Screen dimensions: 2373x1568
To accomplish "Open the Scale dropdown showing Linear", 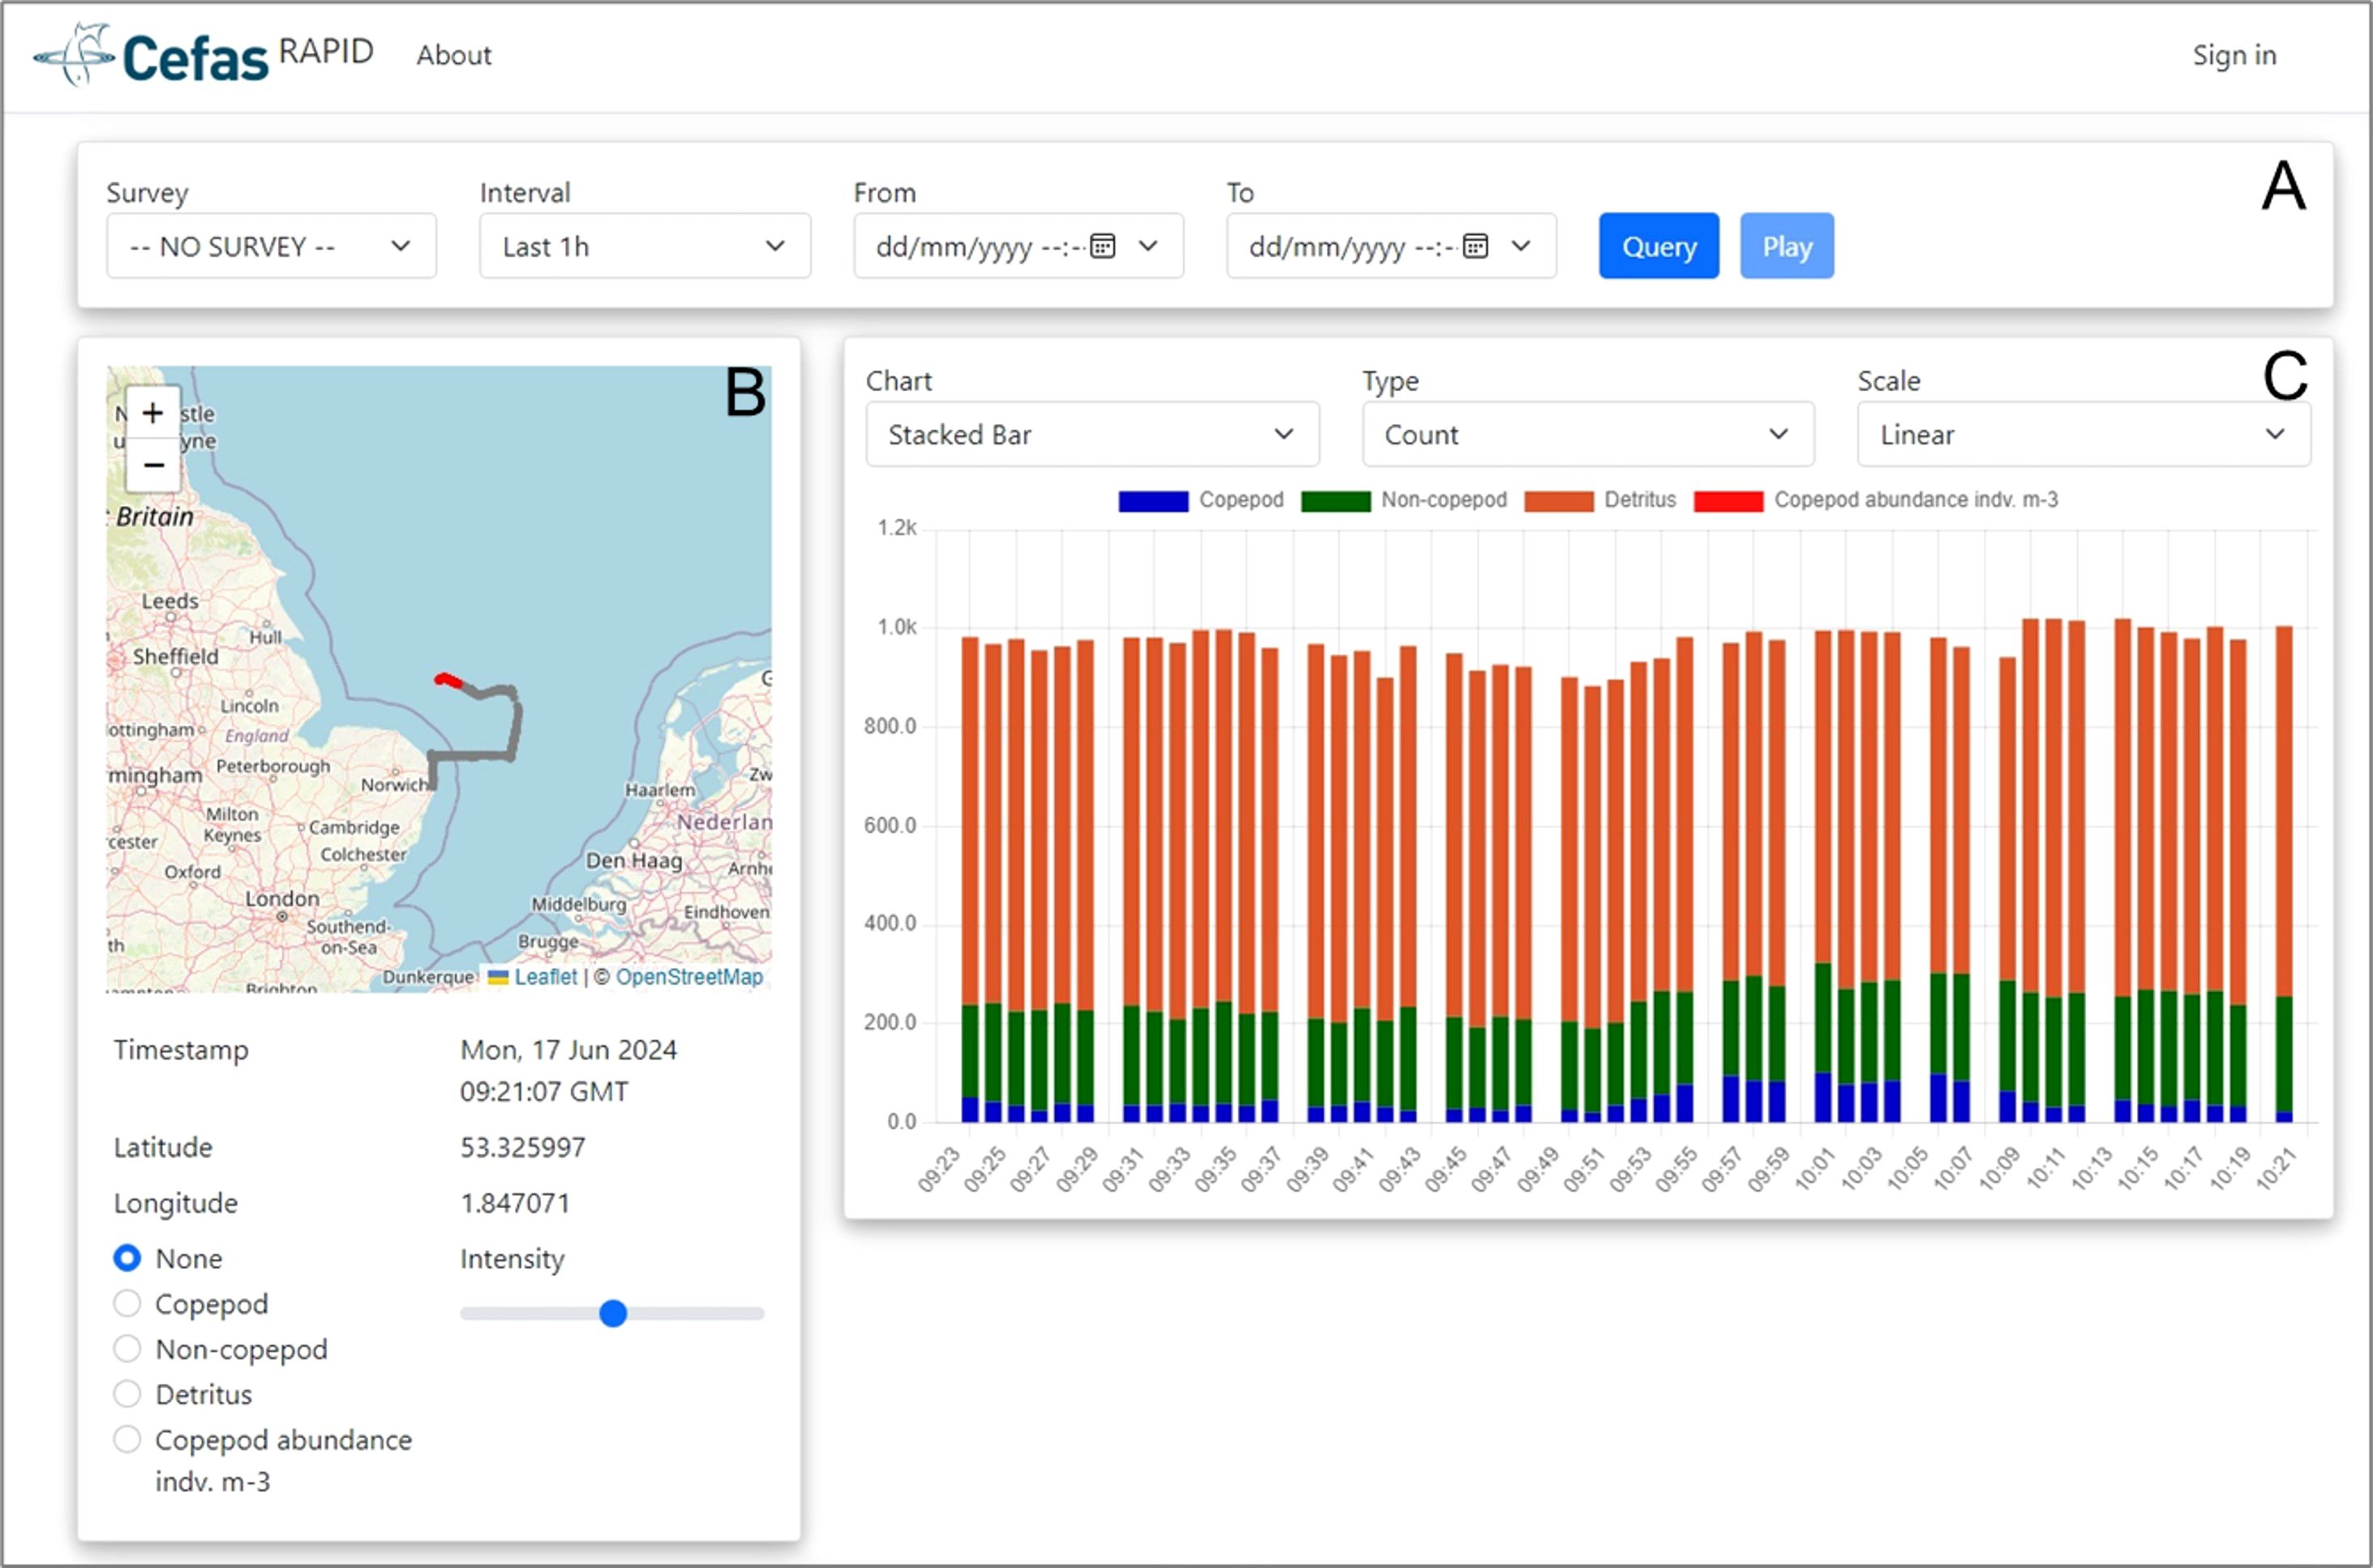I will [x=2084, y=434].
